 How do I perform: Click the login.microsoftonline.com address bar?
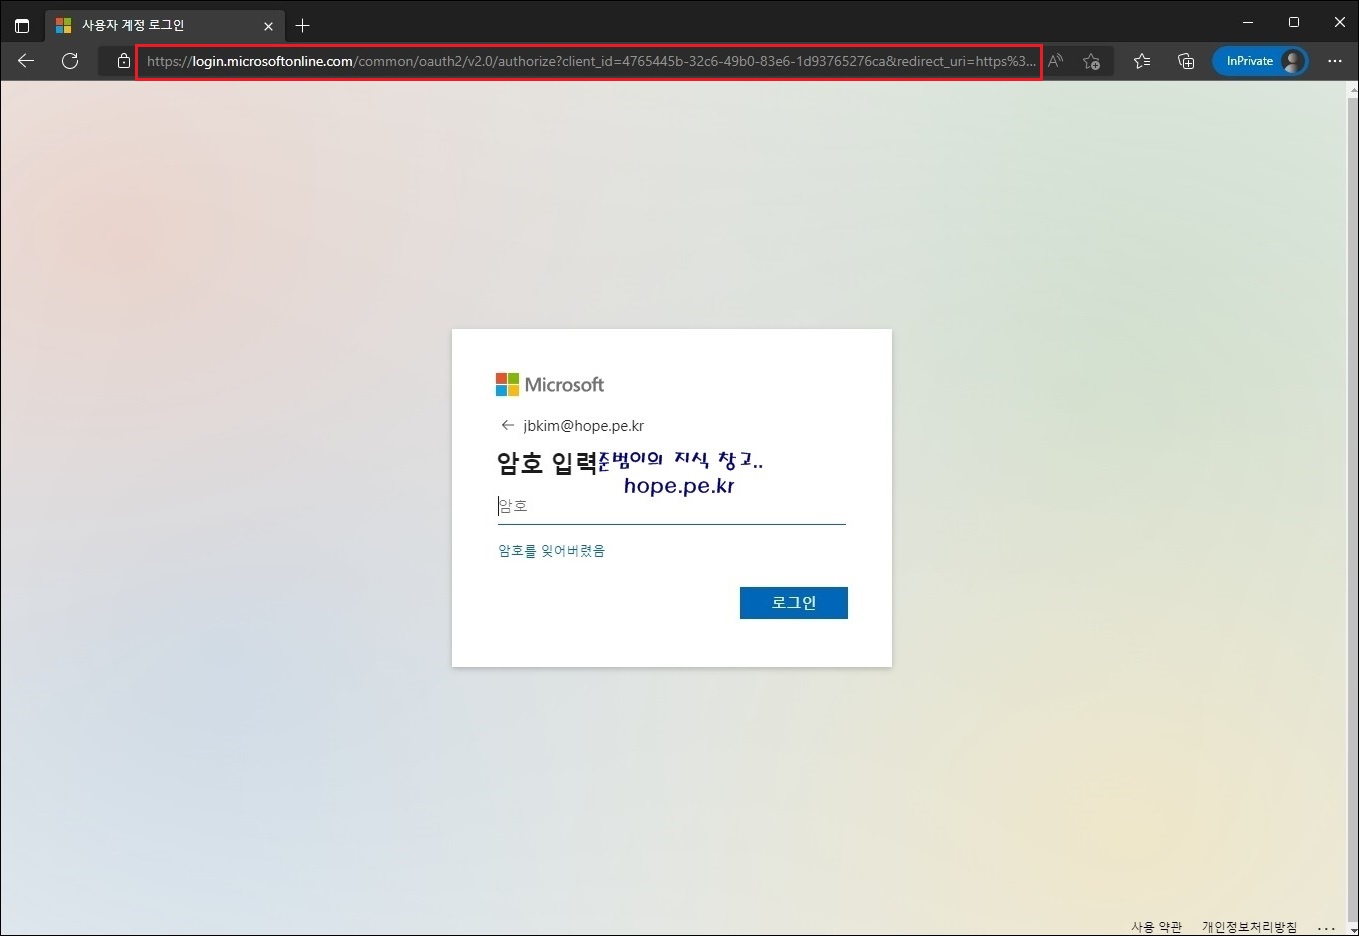click(590, 61)
